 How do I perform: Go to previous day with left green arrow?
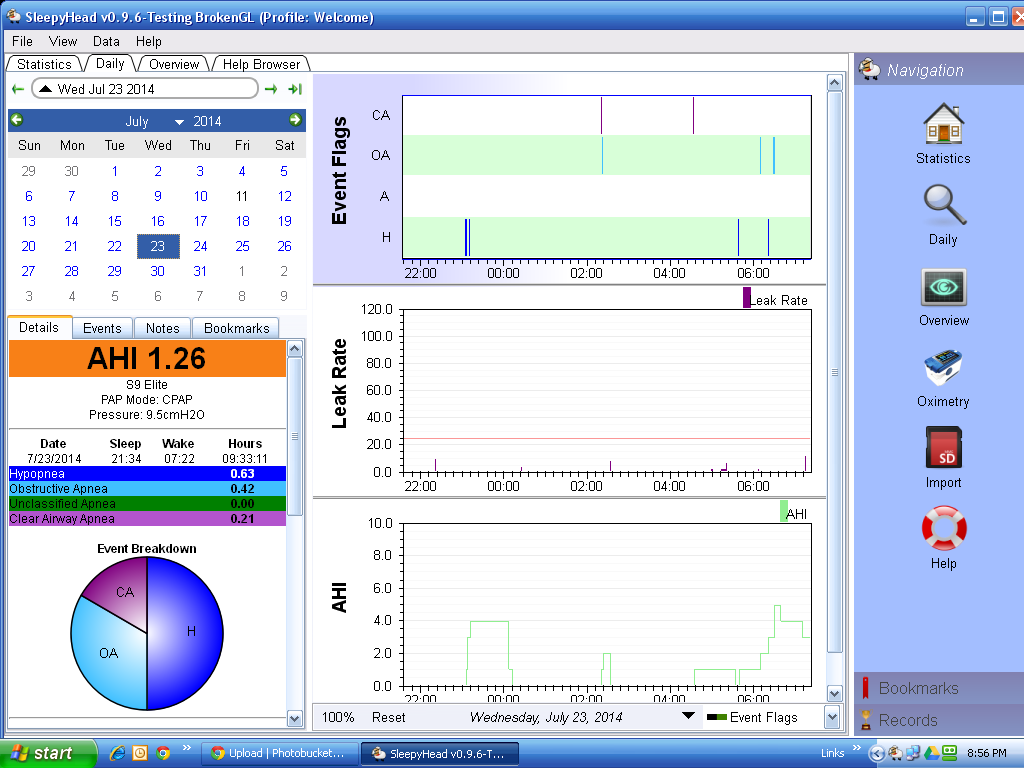click(x=17, y=89)
